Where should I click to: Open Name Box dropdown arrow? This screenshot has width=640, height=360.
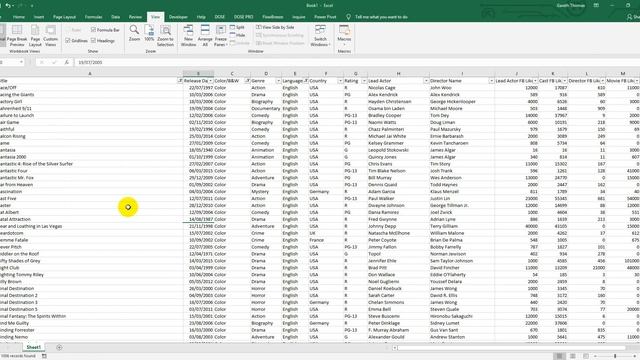coord(21,62)
